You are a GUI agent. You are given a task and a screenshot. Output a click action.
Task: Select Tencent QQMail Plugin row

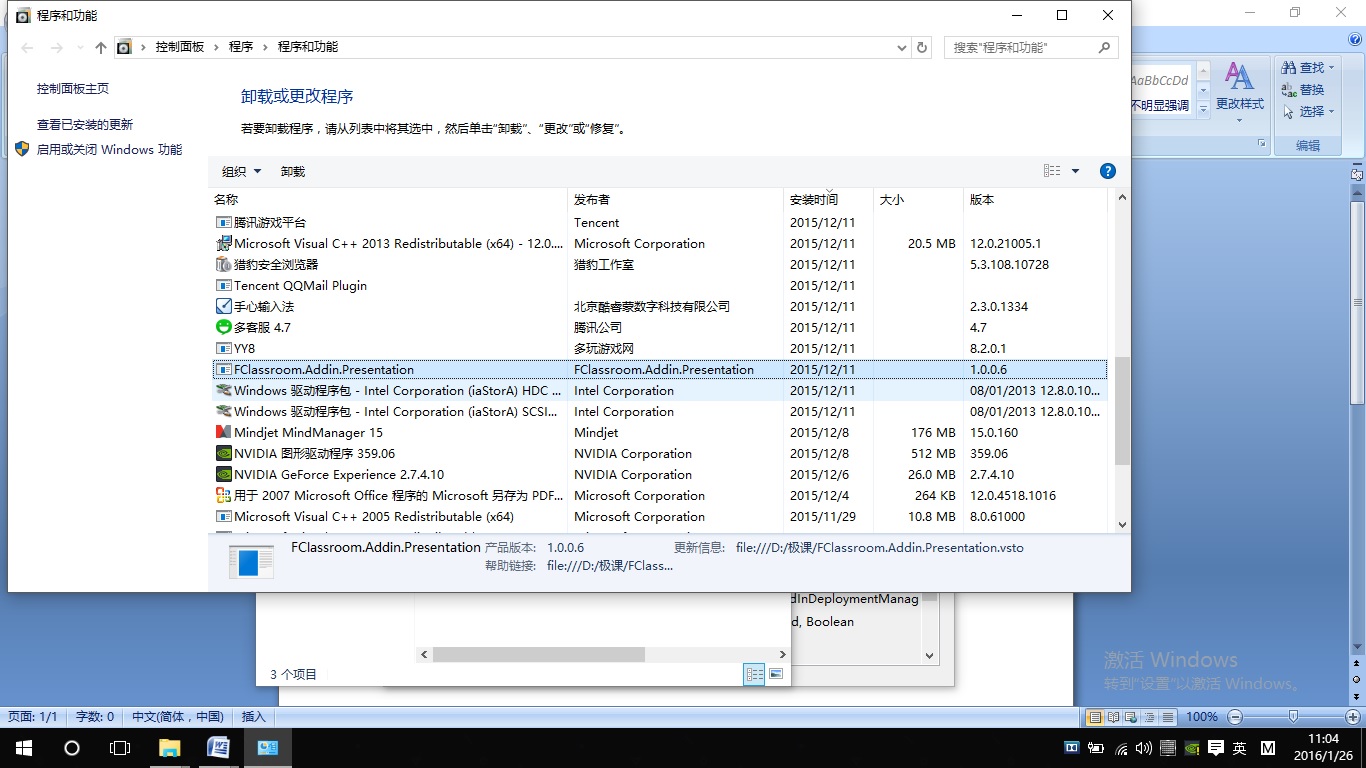660,286
